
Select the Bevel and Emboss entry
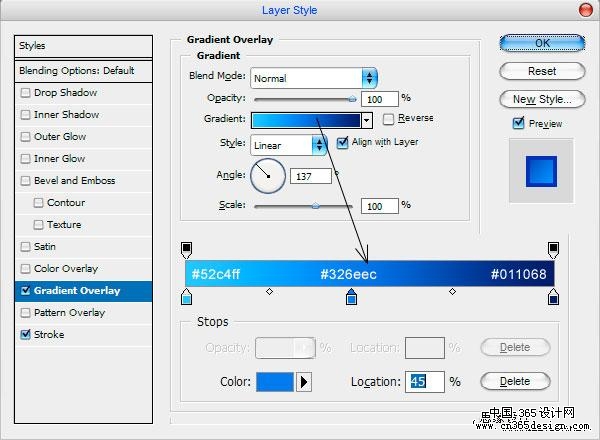click(x=83, y=181)
